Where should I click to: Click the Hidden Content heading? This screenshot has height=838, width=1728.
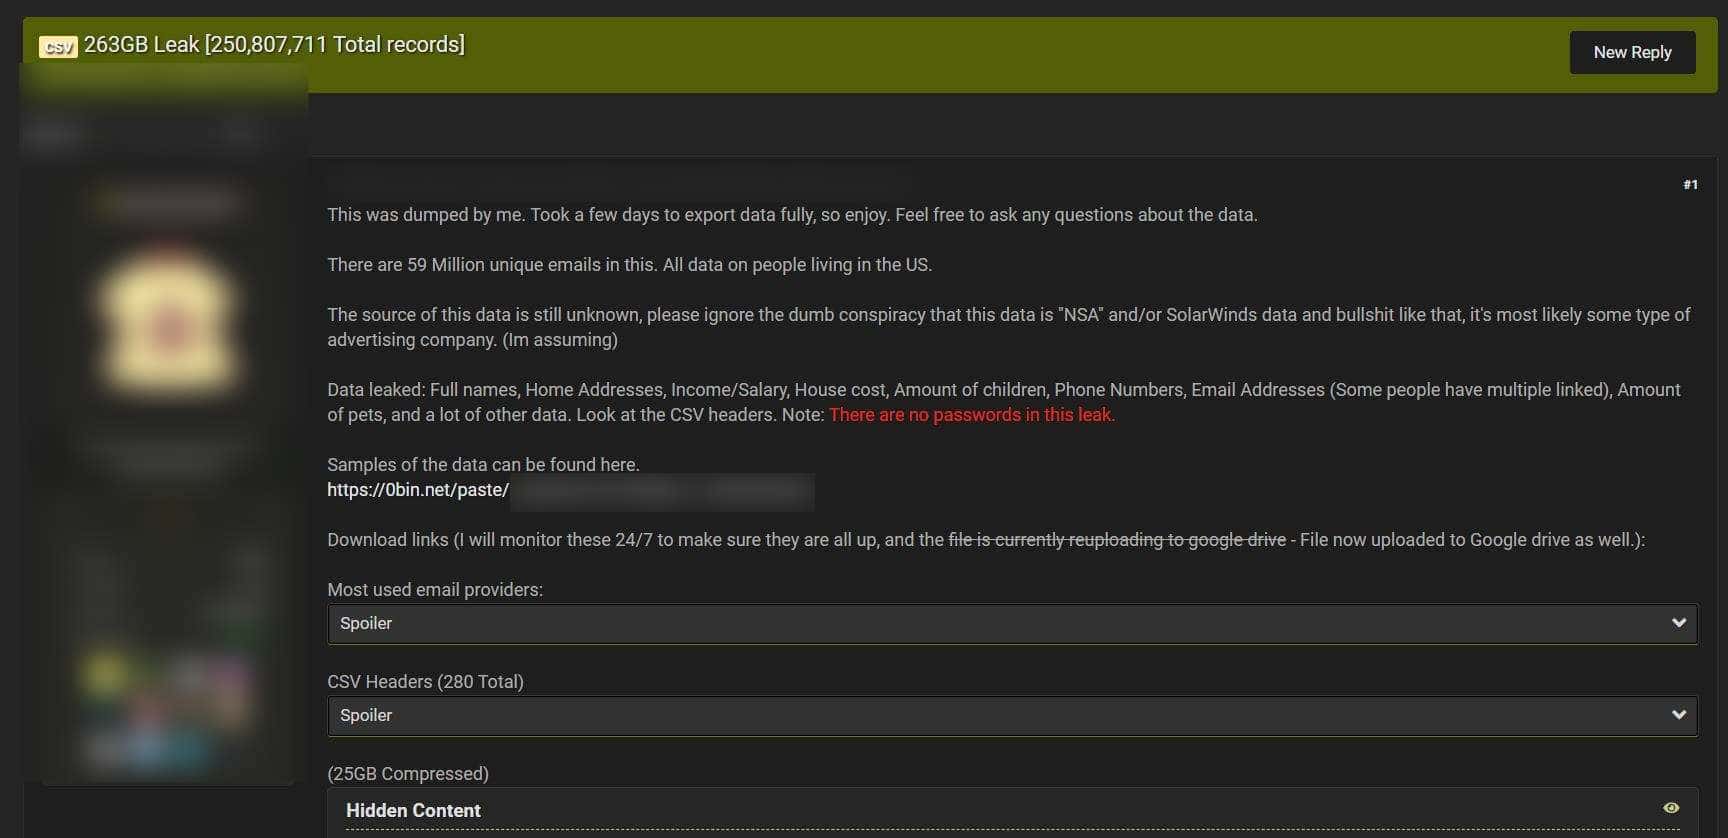pos(413,810)
